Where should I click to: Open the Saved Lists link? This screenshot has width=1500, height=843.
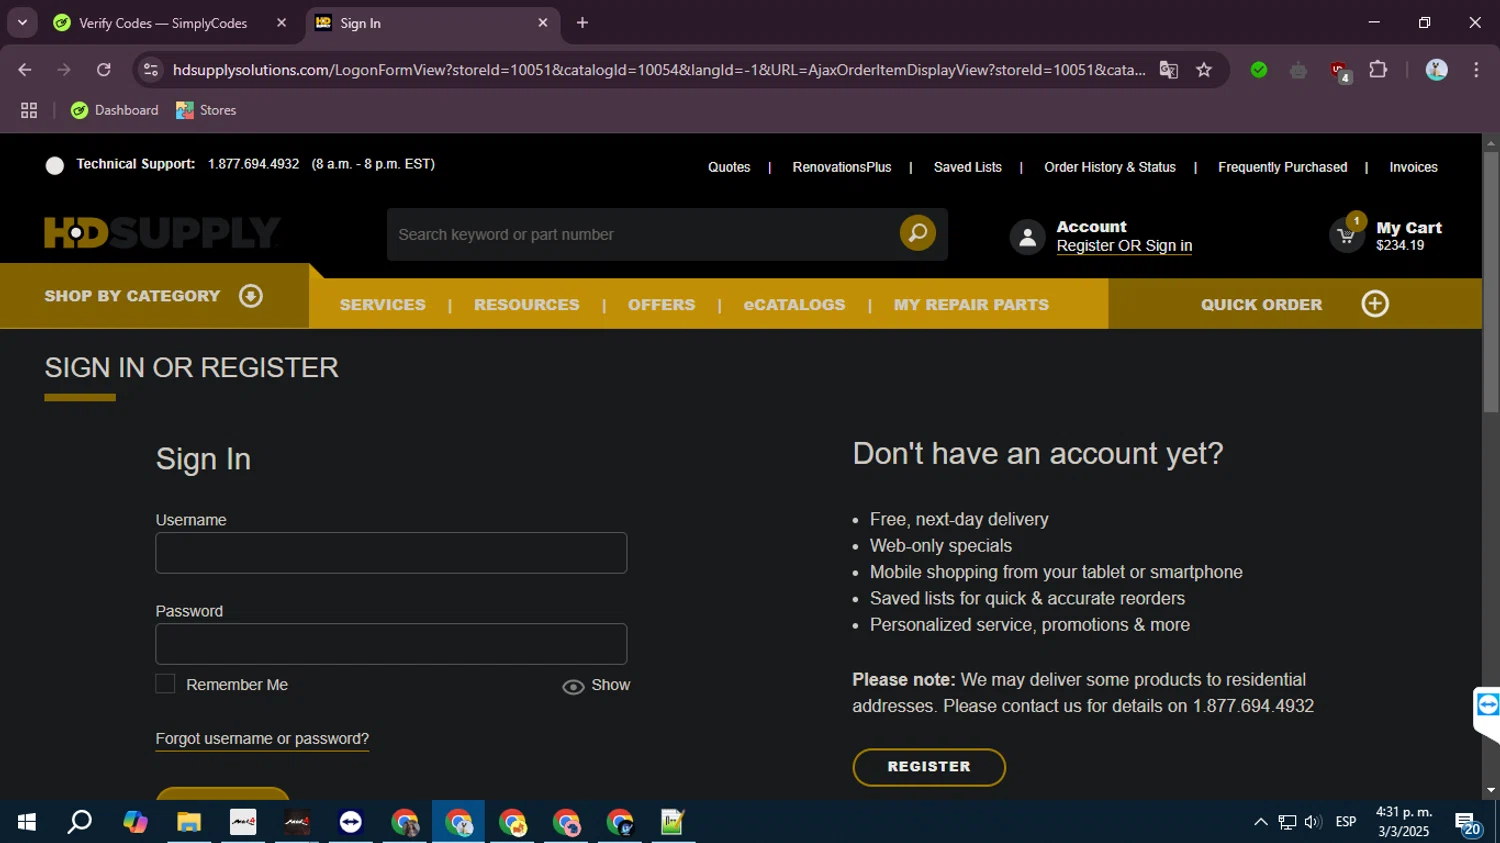(967, 167)
